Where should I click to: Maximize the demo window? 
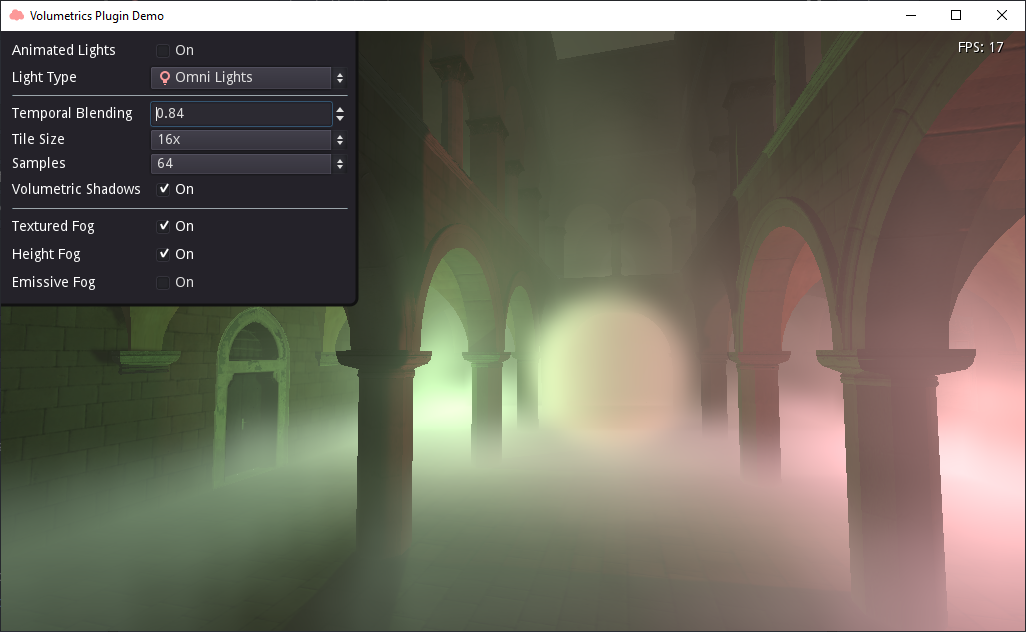(x=956, y=16)
